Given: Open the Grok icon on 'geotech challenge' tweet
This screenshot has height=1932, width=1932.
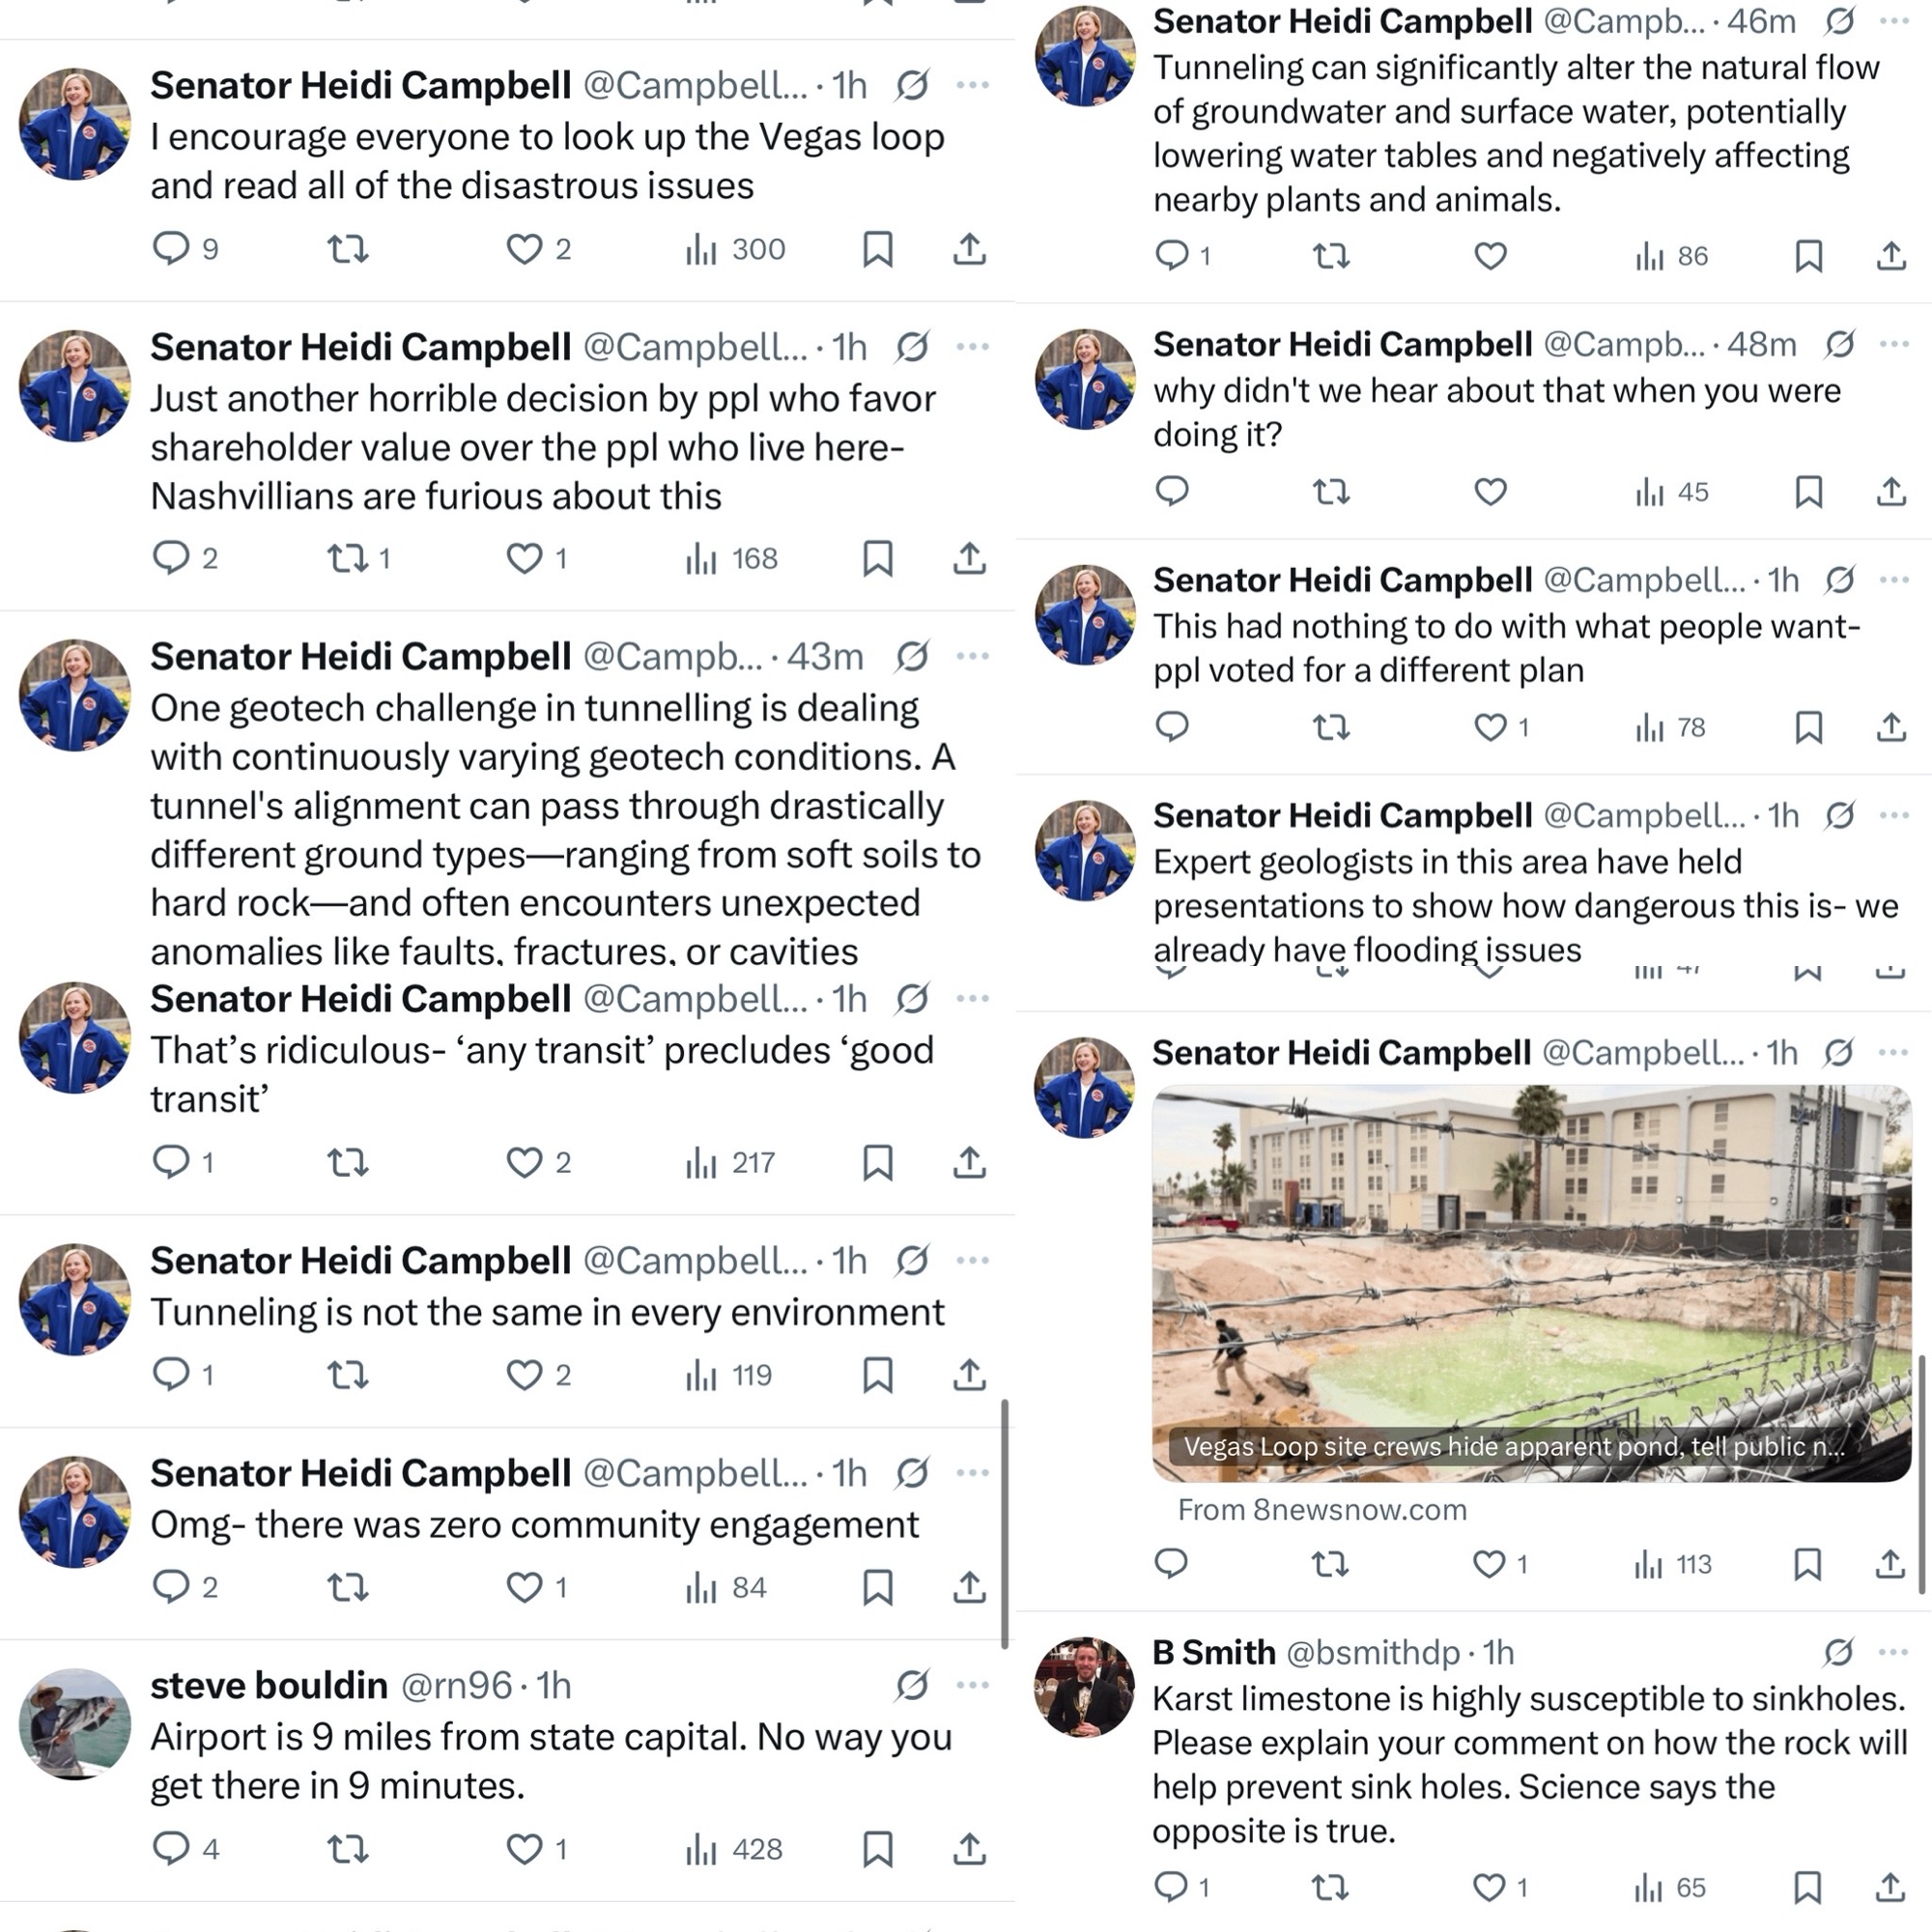Looking at the screenshot, I should click(912, 656).
